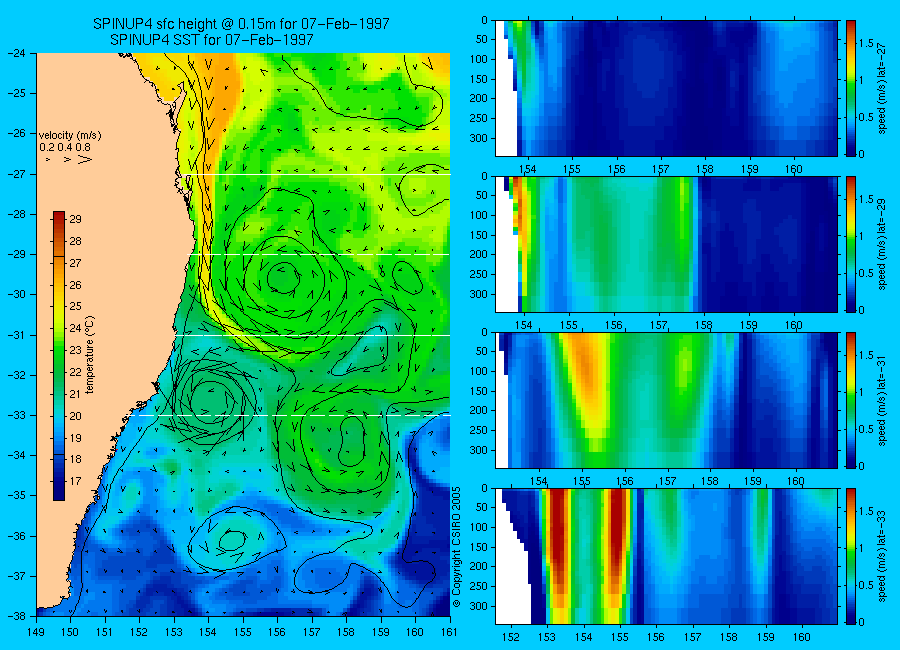
Task: Click the '149' longitude label under the map
Action: [37, 632]
